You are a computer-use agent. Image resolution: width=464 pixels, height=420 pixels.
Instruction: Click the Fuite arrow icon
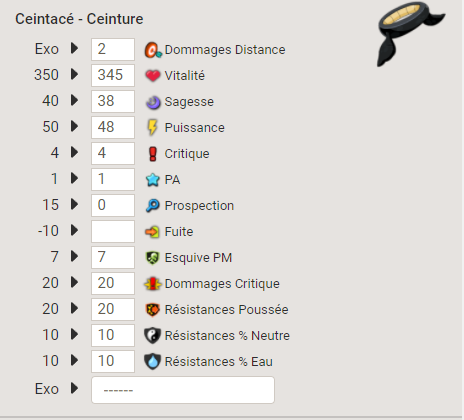point(153,232)
